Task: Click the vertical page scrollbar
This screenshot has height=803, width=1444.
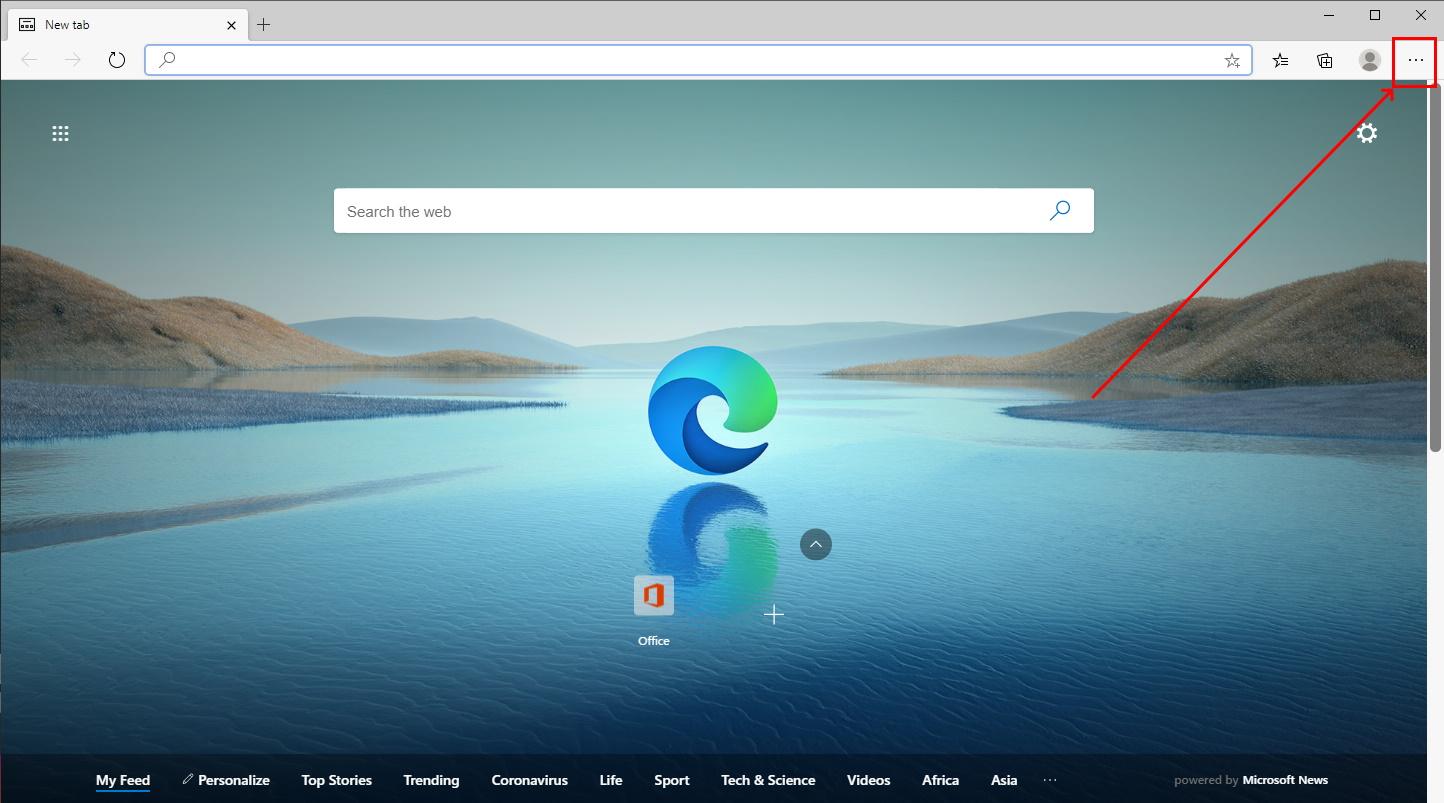Action: (1436, 270)
